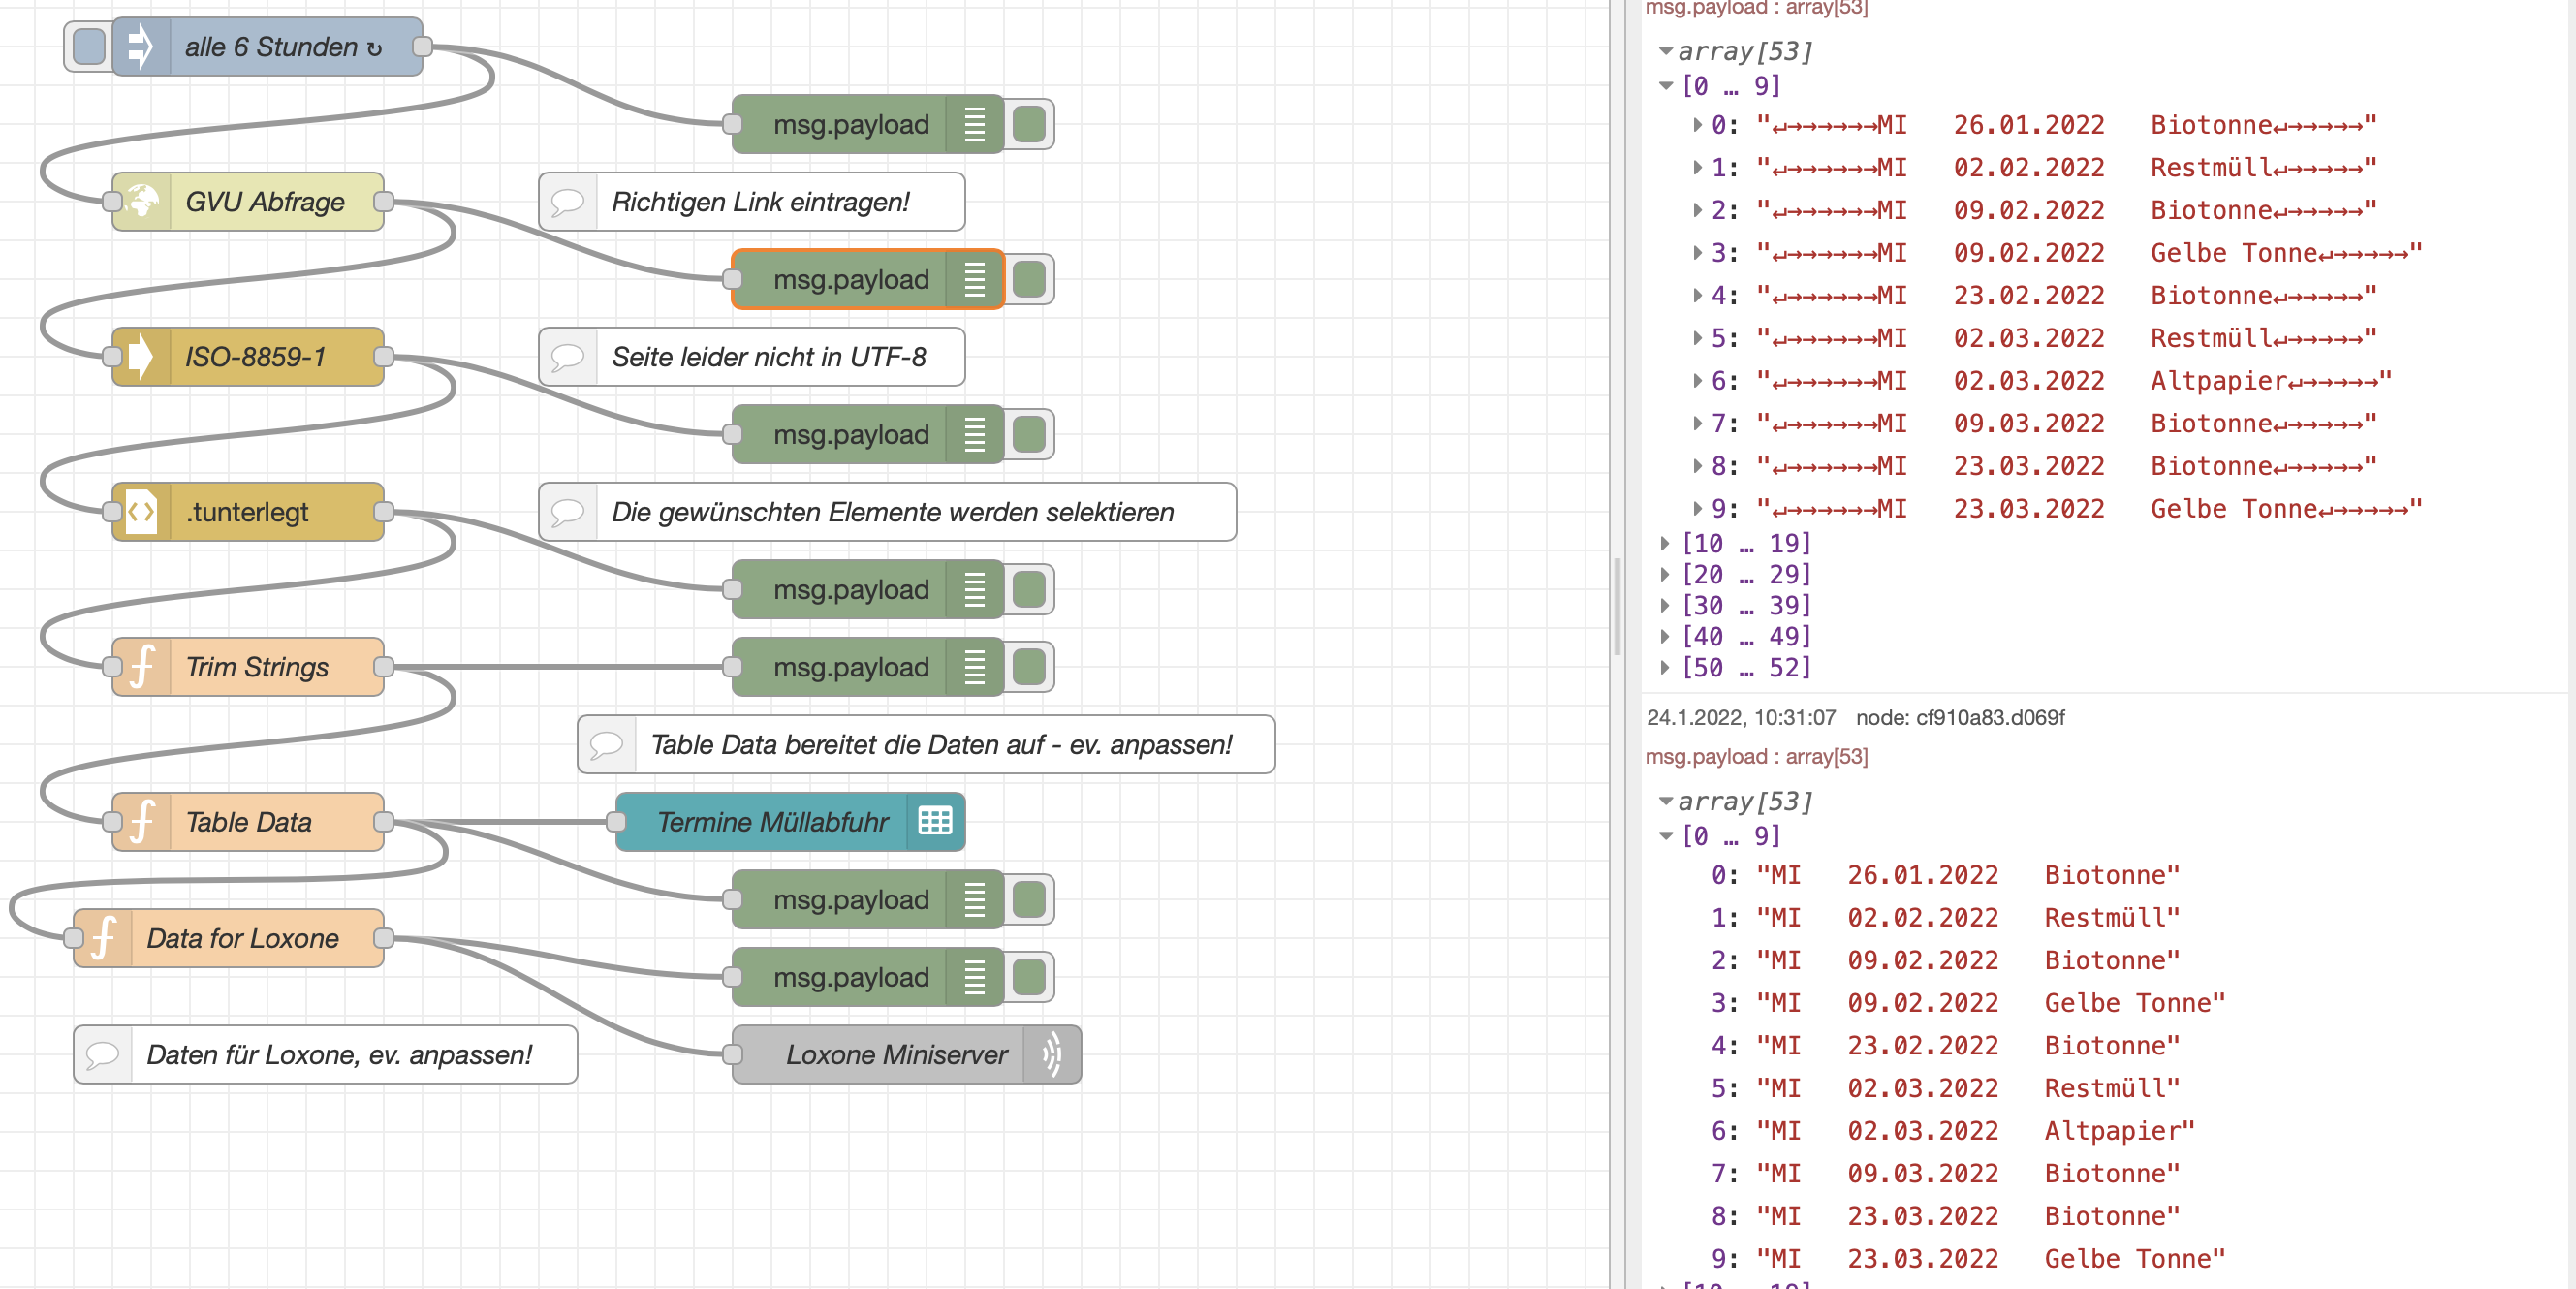Click the Daten für Loxone comment node
The width and height of the screenshot is (2576, 1289).
tap(340, 1054)
